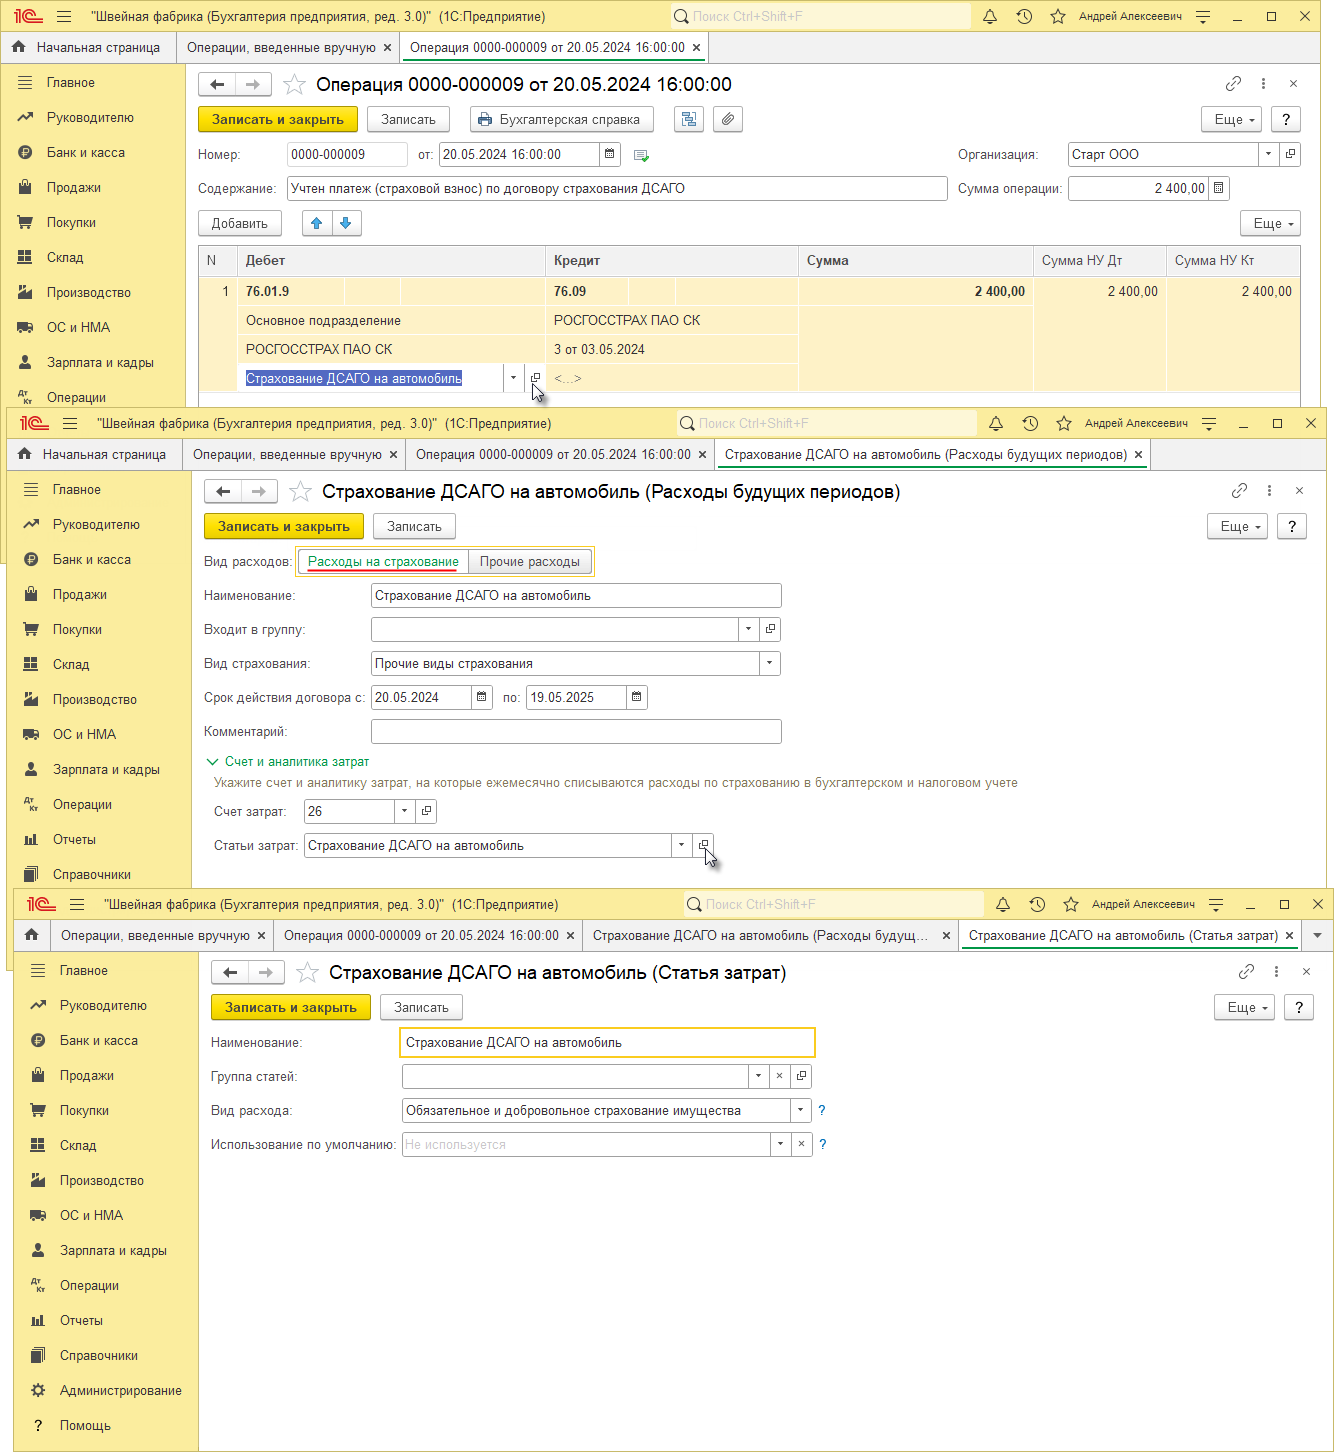
Task: Select Расходы на страхование expense type
Action: pyautogui.click(x=383, y=561)
